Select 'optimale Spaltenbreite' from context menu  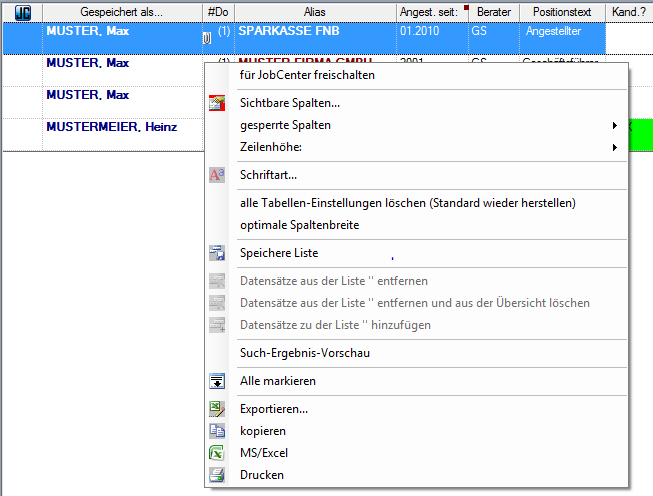click(x=299, y=225)
